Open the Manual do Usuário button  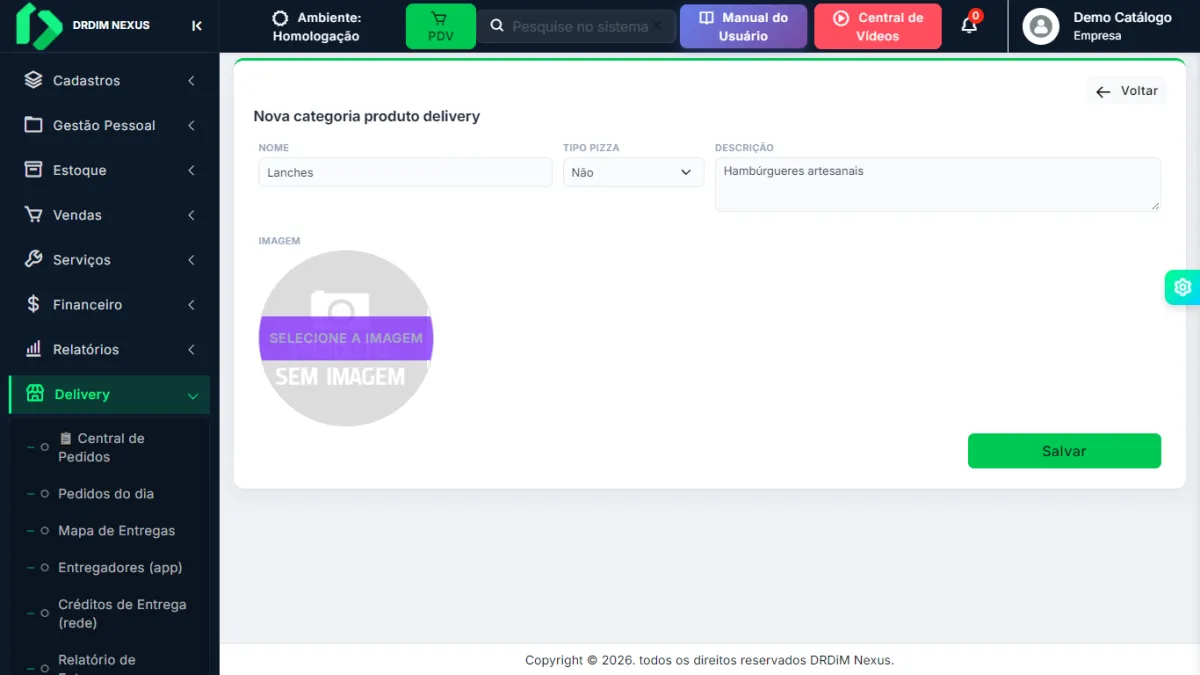tap(743, 26)
